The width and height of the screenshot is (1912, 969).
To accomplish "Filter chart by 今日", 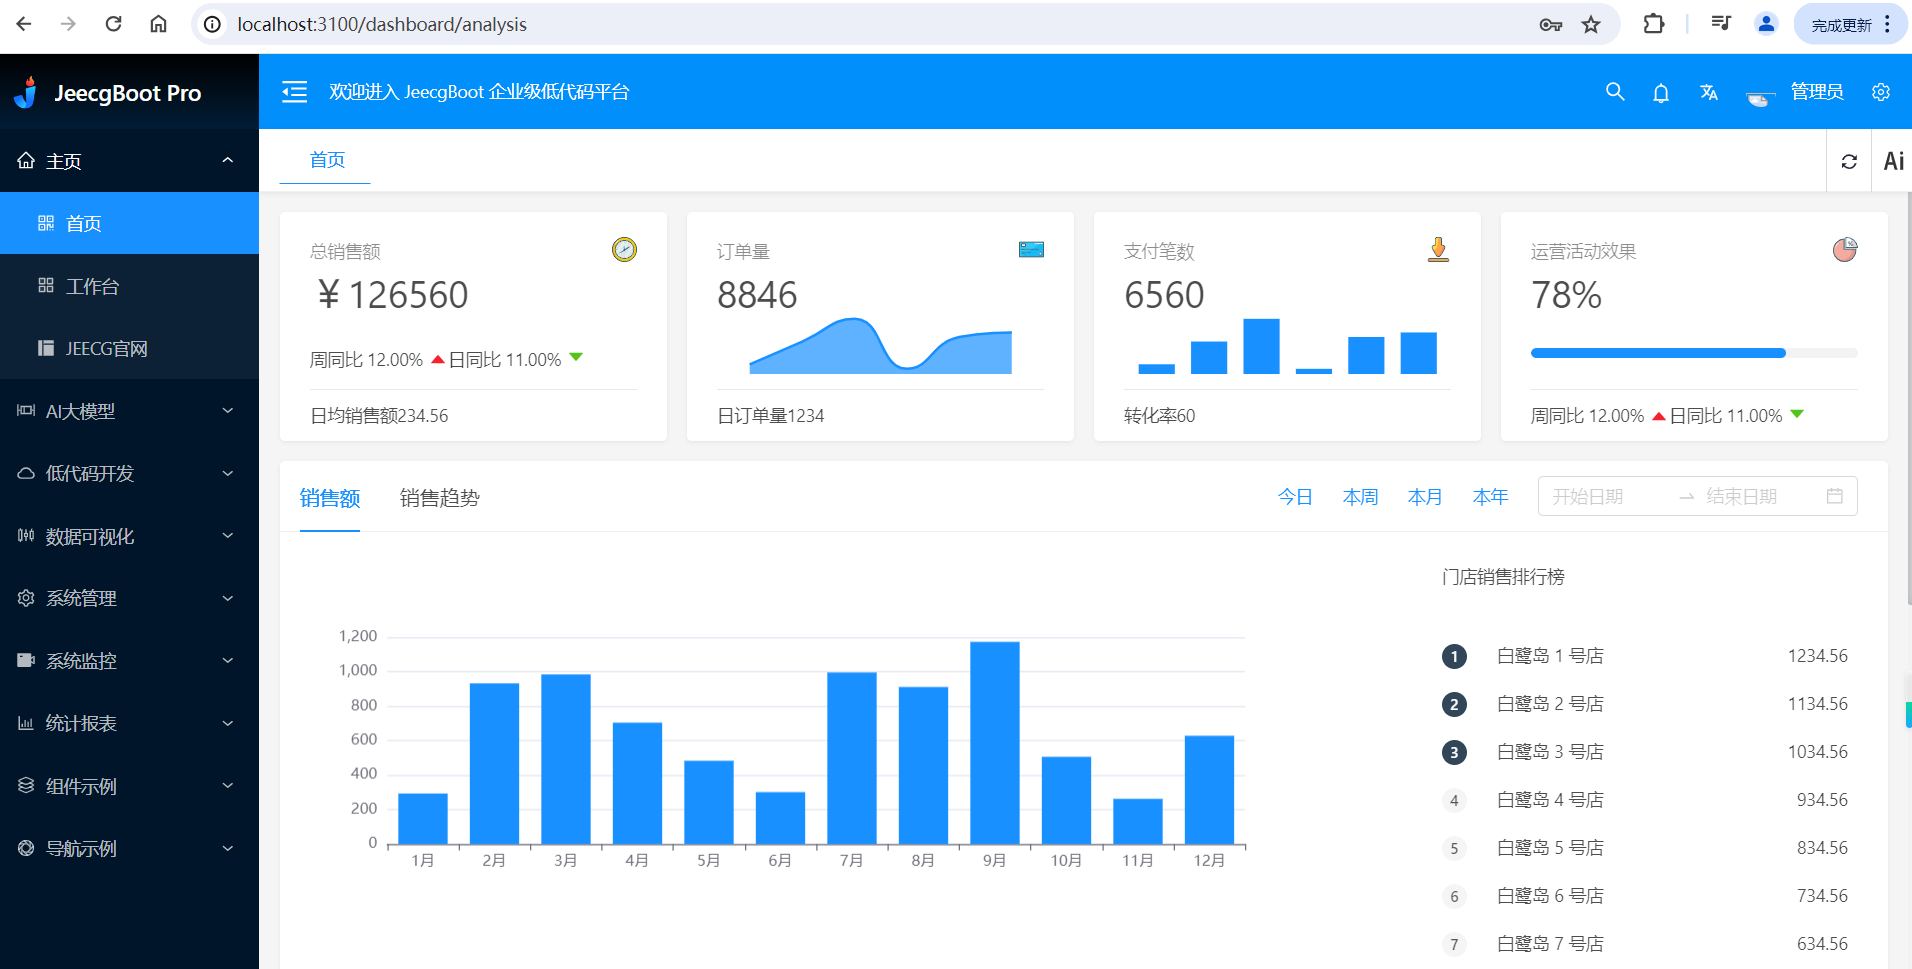I will point(1295,497).
